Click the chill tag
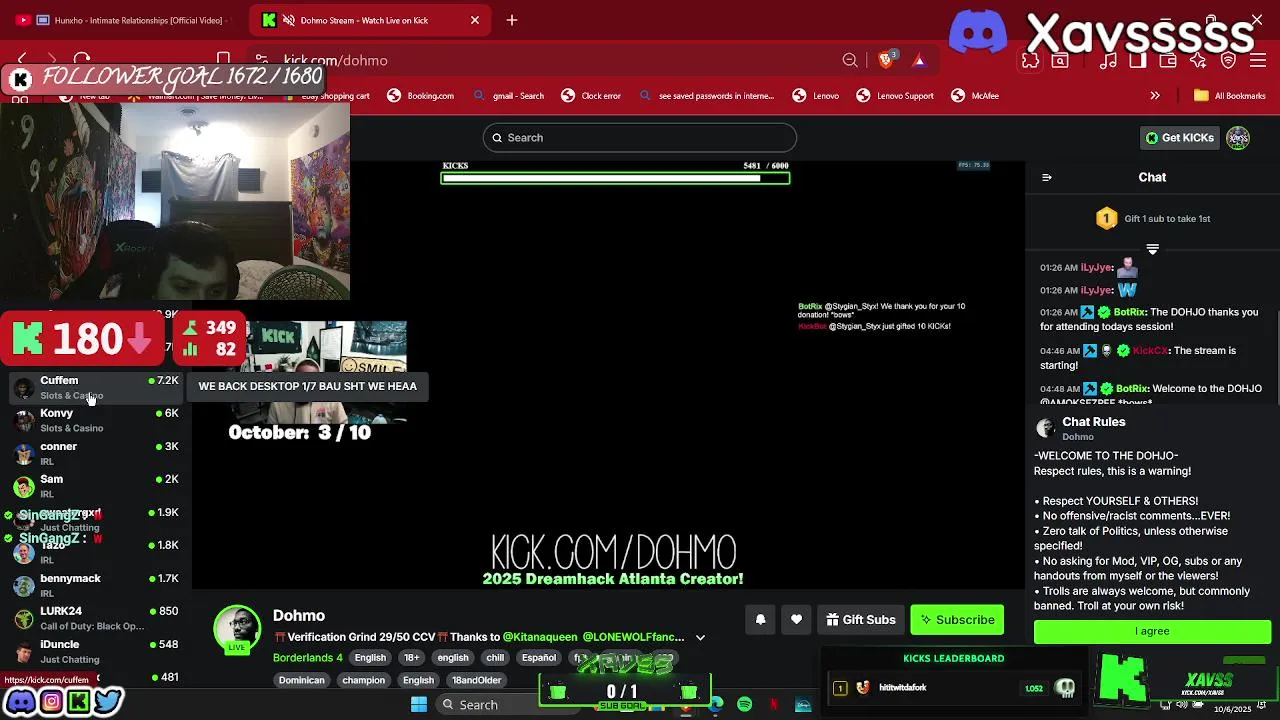This screenshot has width=1280, height=720. click(x=495, y=658)
